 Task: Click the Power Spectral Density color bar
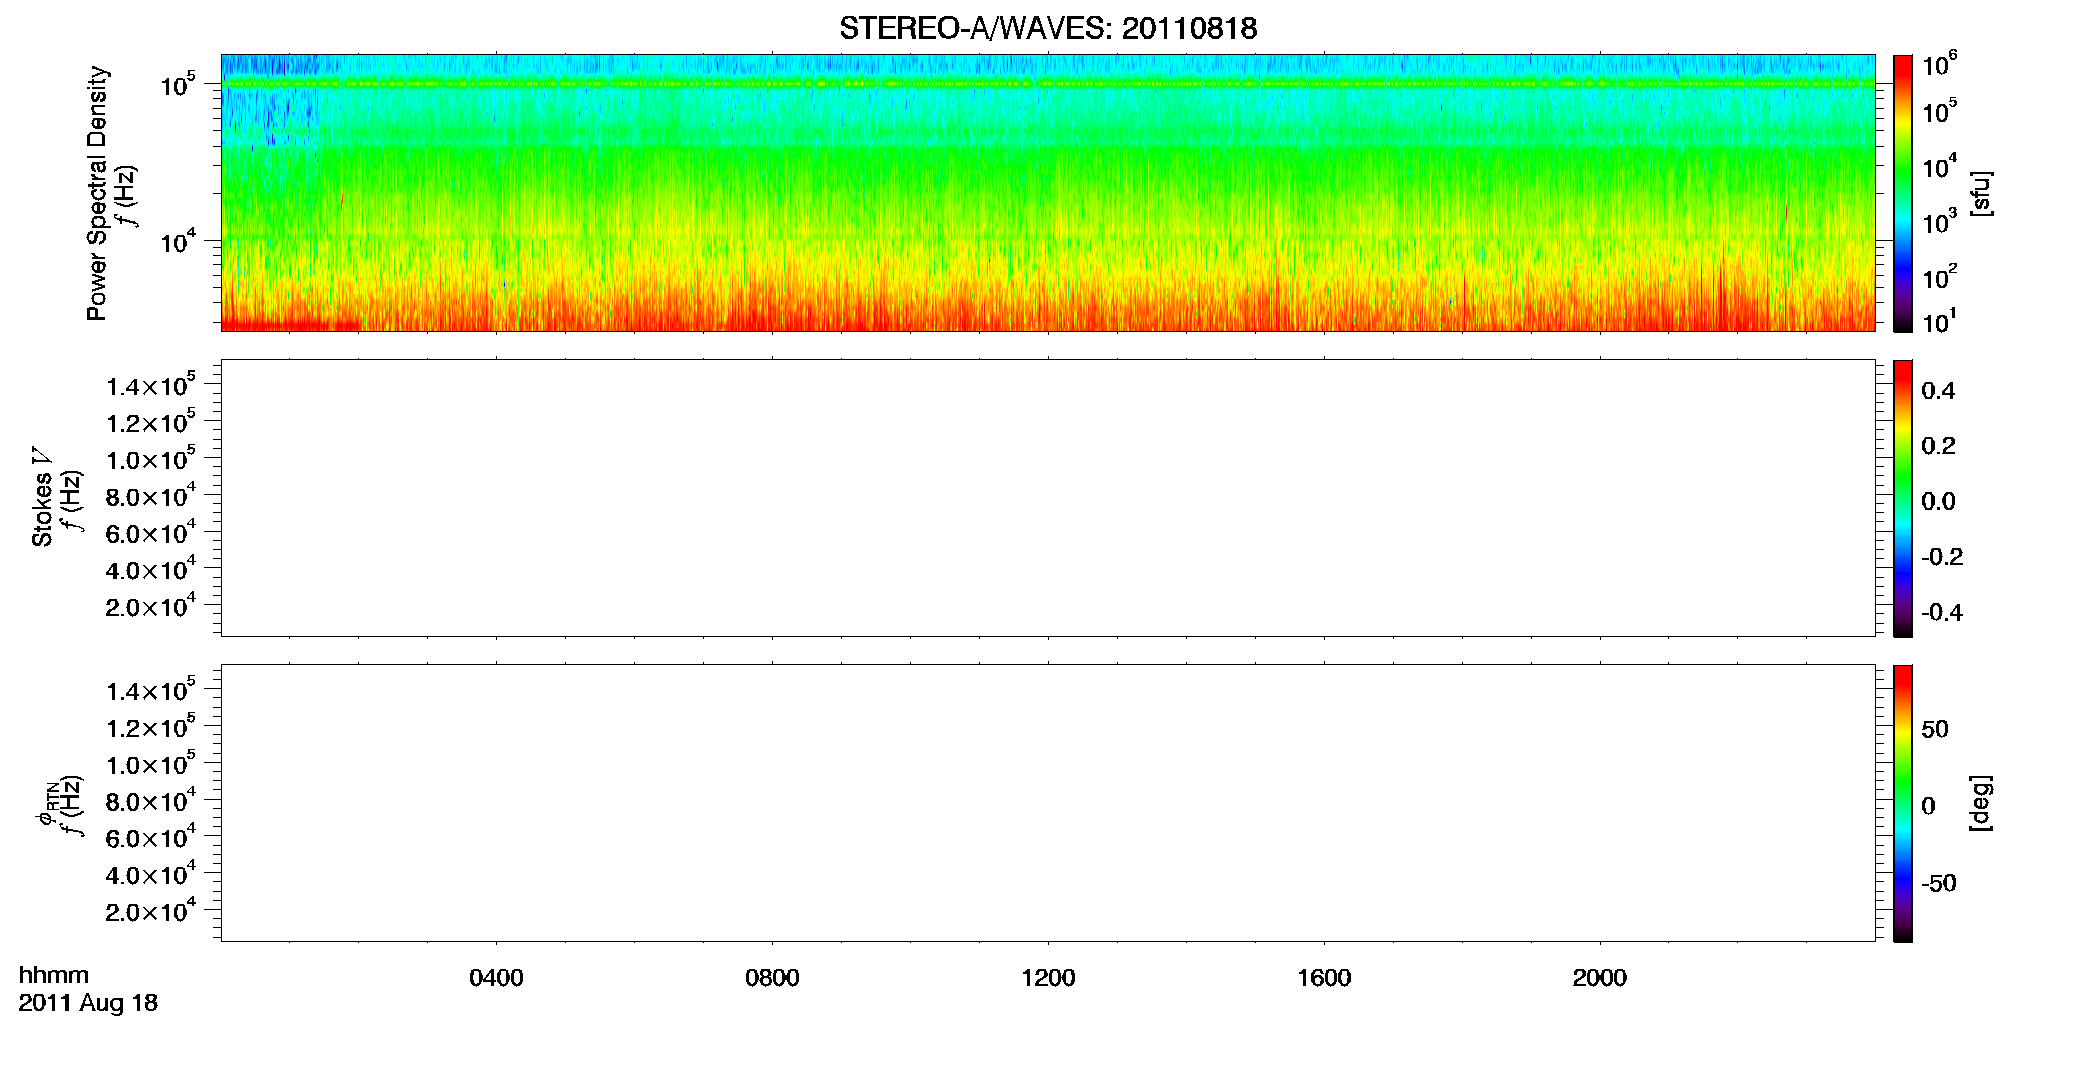(x=1903, y=193)
